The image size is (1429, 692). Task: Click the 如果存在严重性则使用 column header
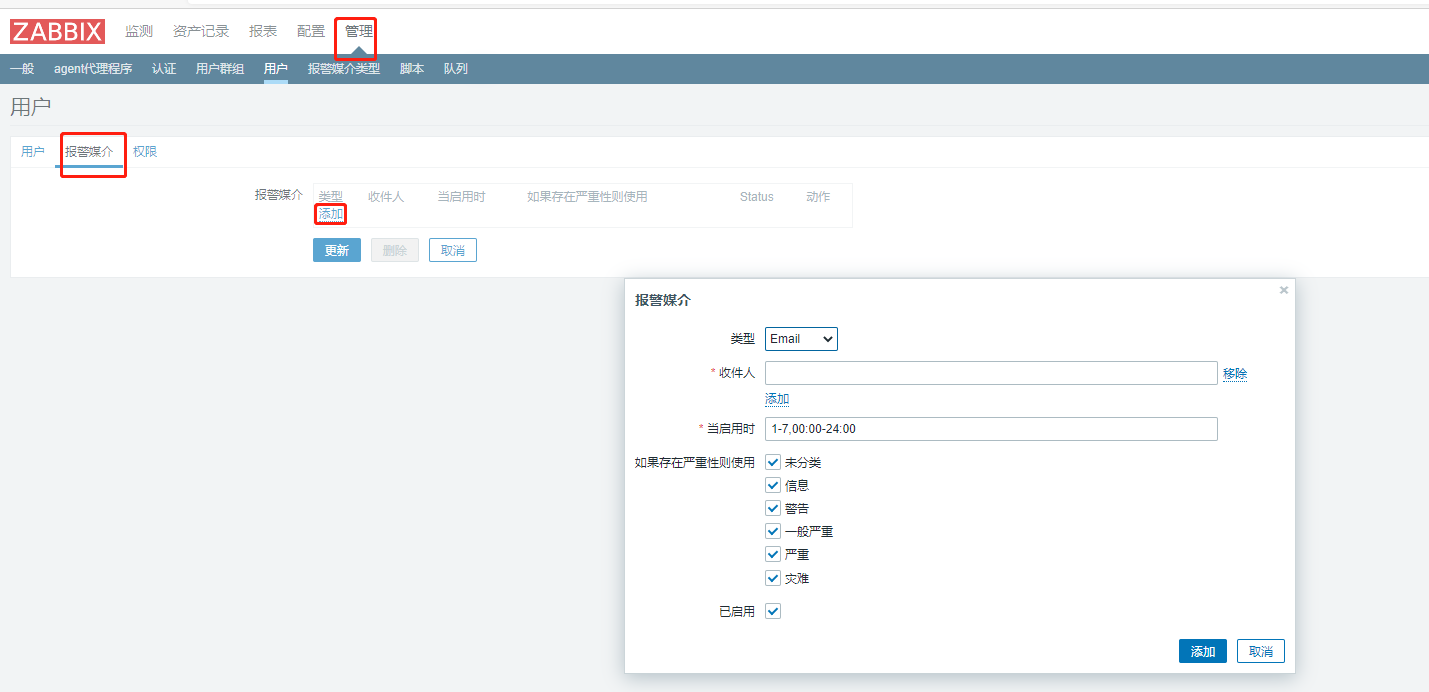[x=587, y=197]
